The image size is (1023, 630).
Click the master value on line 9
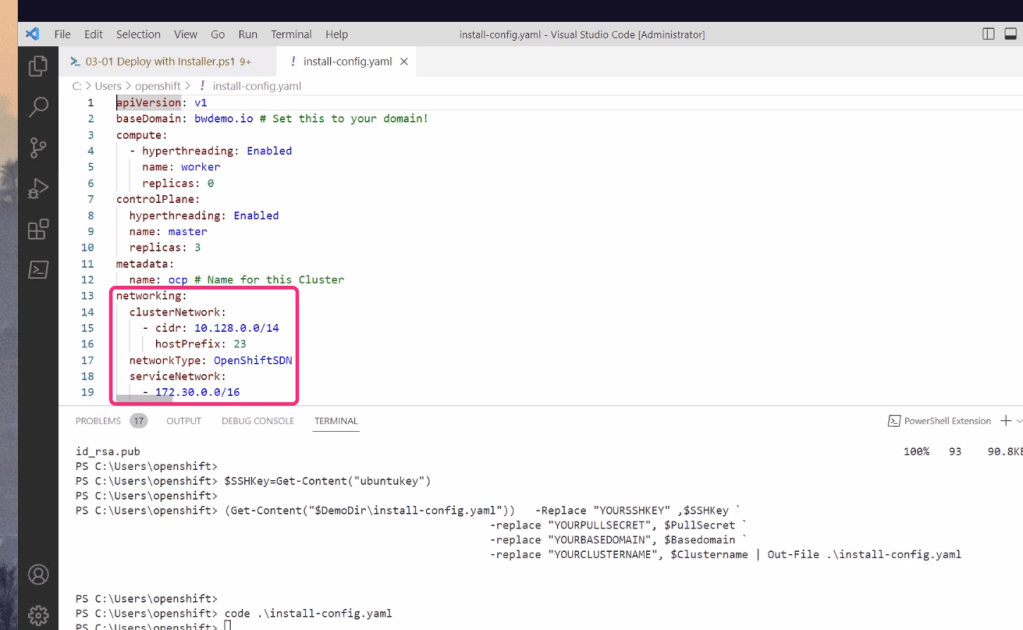[x=187, y=232]
